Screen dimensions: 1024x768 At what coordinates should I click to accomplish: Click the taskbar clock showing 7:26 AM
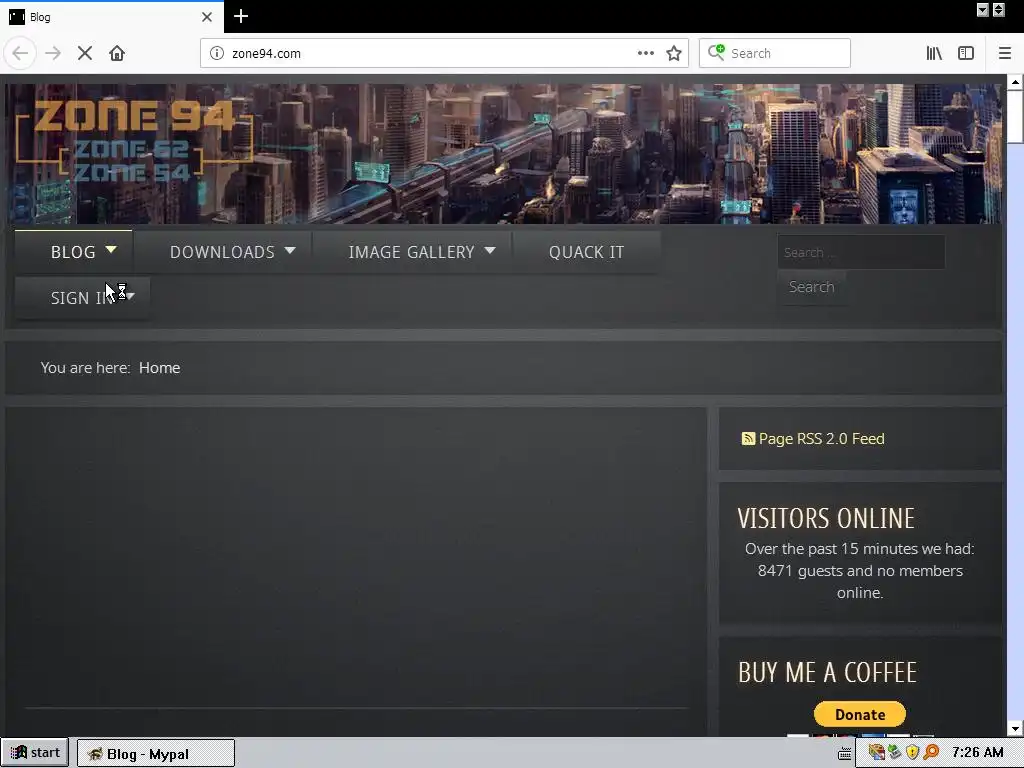[x=978, y=752]
